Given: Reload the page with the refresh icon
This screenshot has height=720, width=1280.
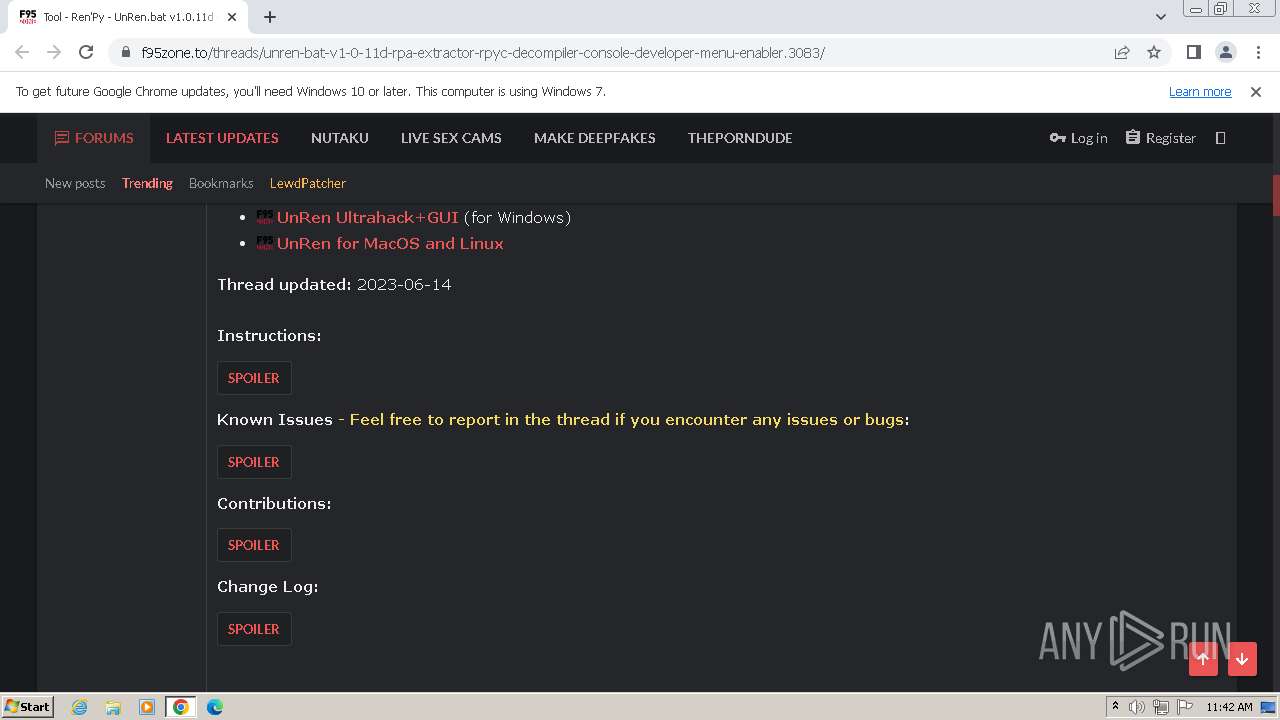Looking at the screenshot, I should point(86,52).
